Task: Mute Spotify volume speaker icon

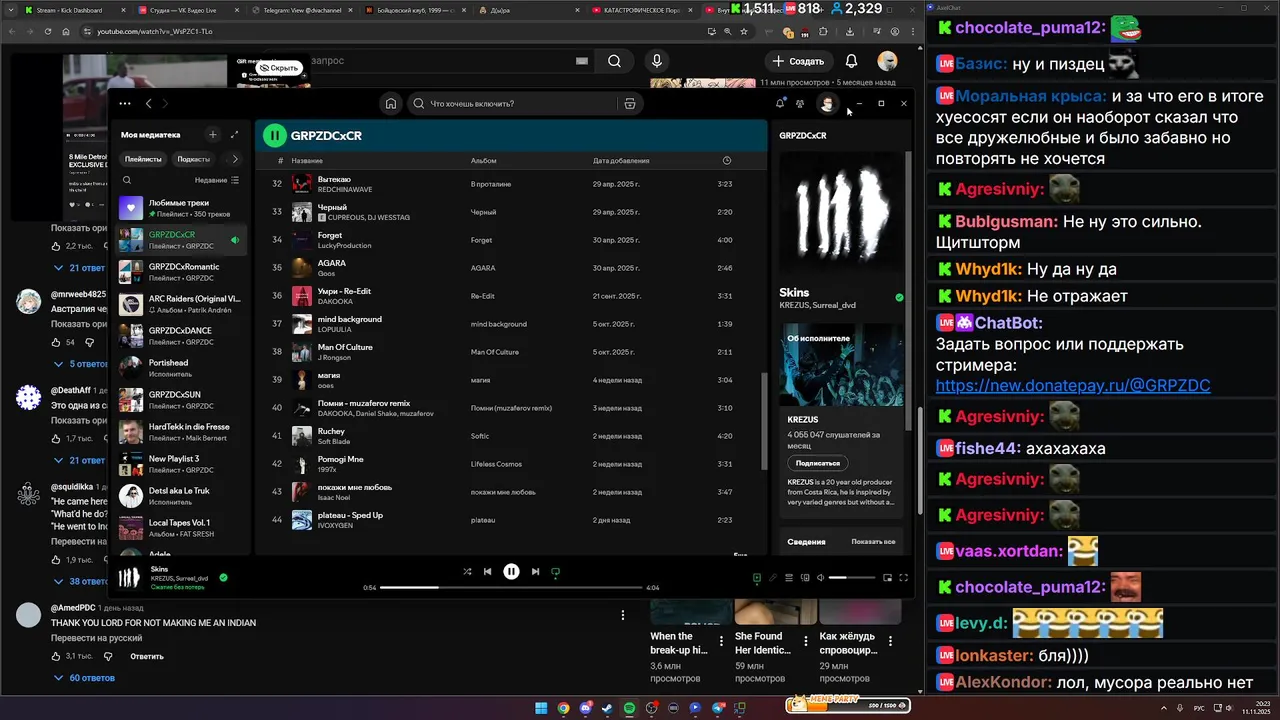Action: (821, 577)
